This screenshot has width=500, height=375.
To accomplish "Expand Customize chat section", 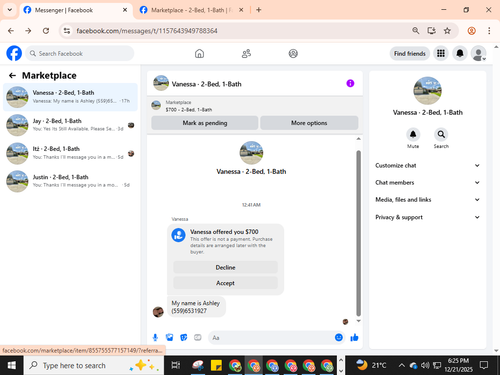I will (428, 165).
